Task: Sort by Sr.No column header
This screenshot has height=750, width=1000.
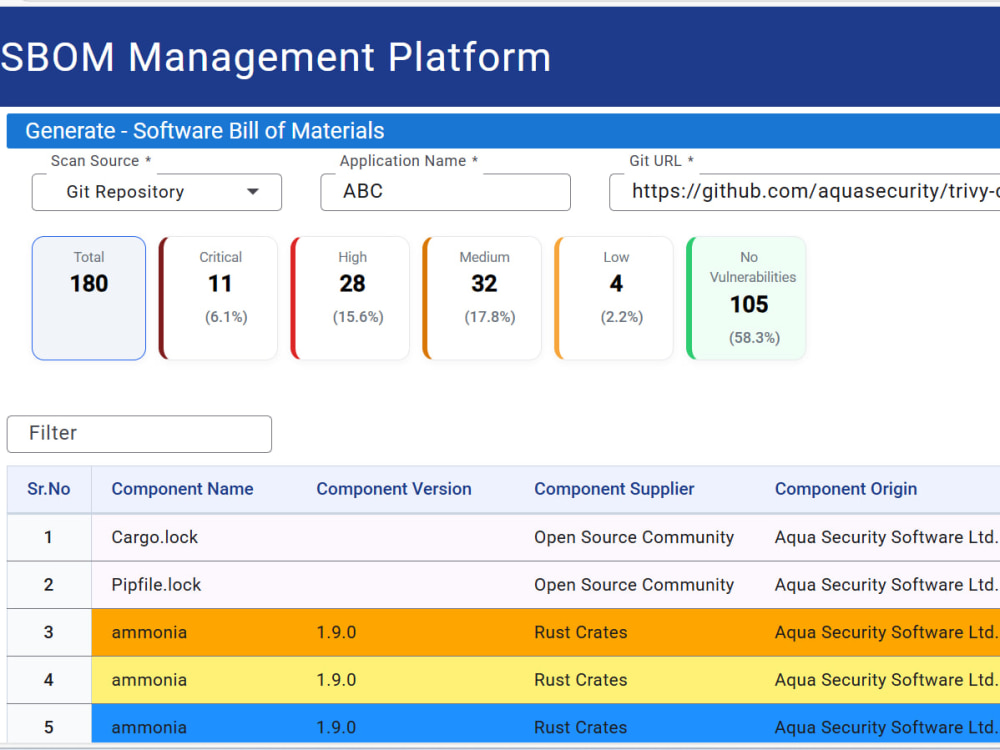Action: tap(48, 489)
